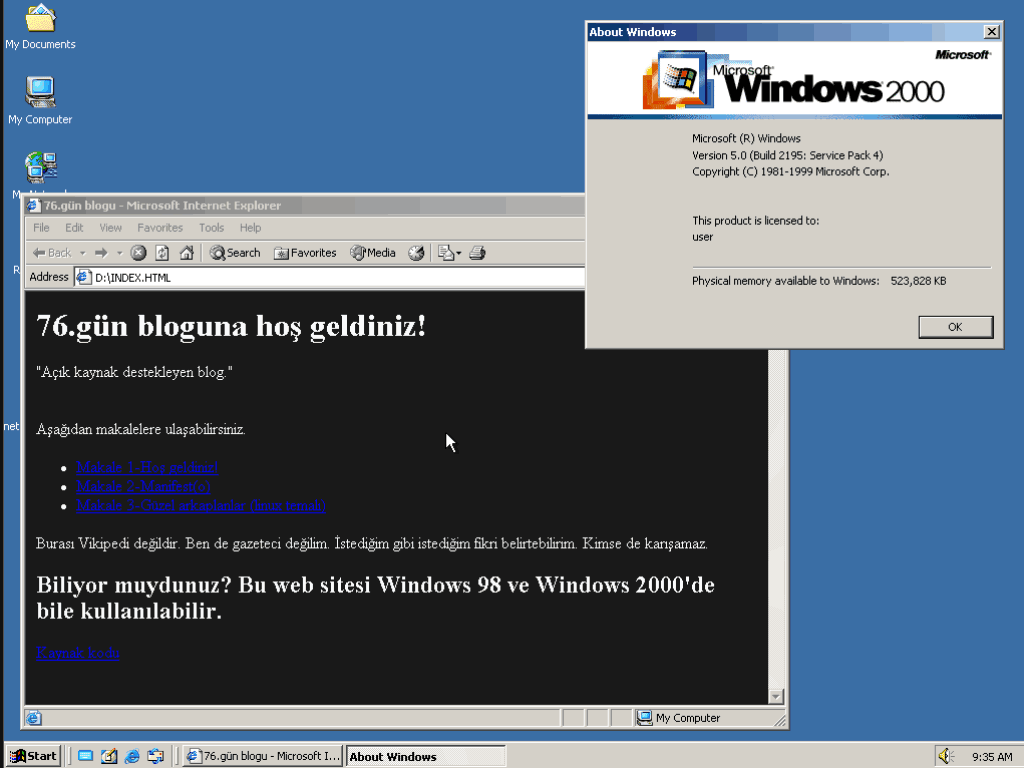
Task: Open the View menu
Action: pyautogui.click(x=110, y=228)
